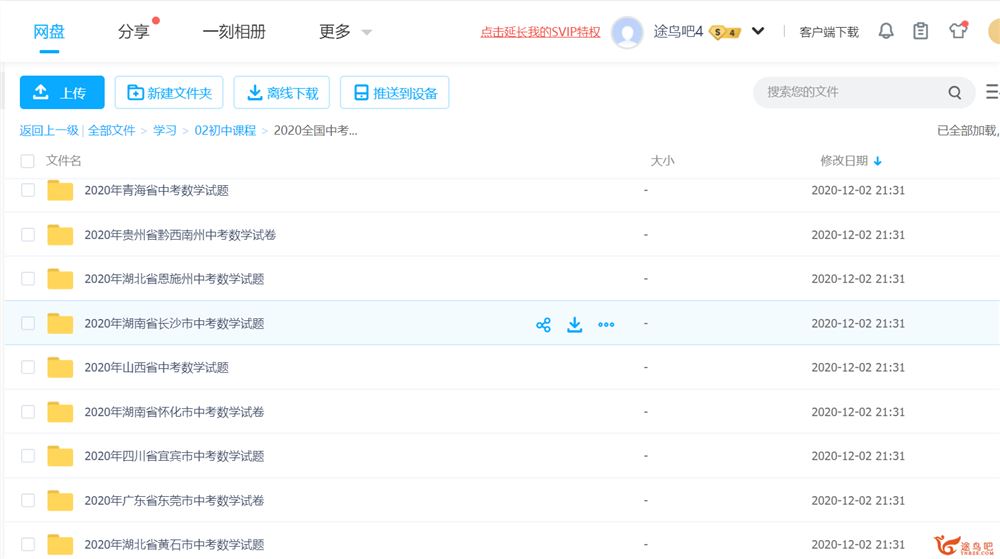Open folder 2020年广东省东莞市中考数学试卷
This screenshot has width=1000, height=559.
tap(174, 500)
